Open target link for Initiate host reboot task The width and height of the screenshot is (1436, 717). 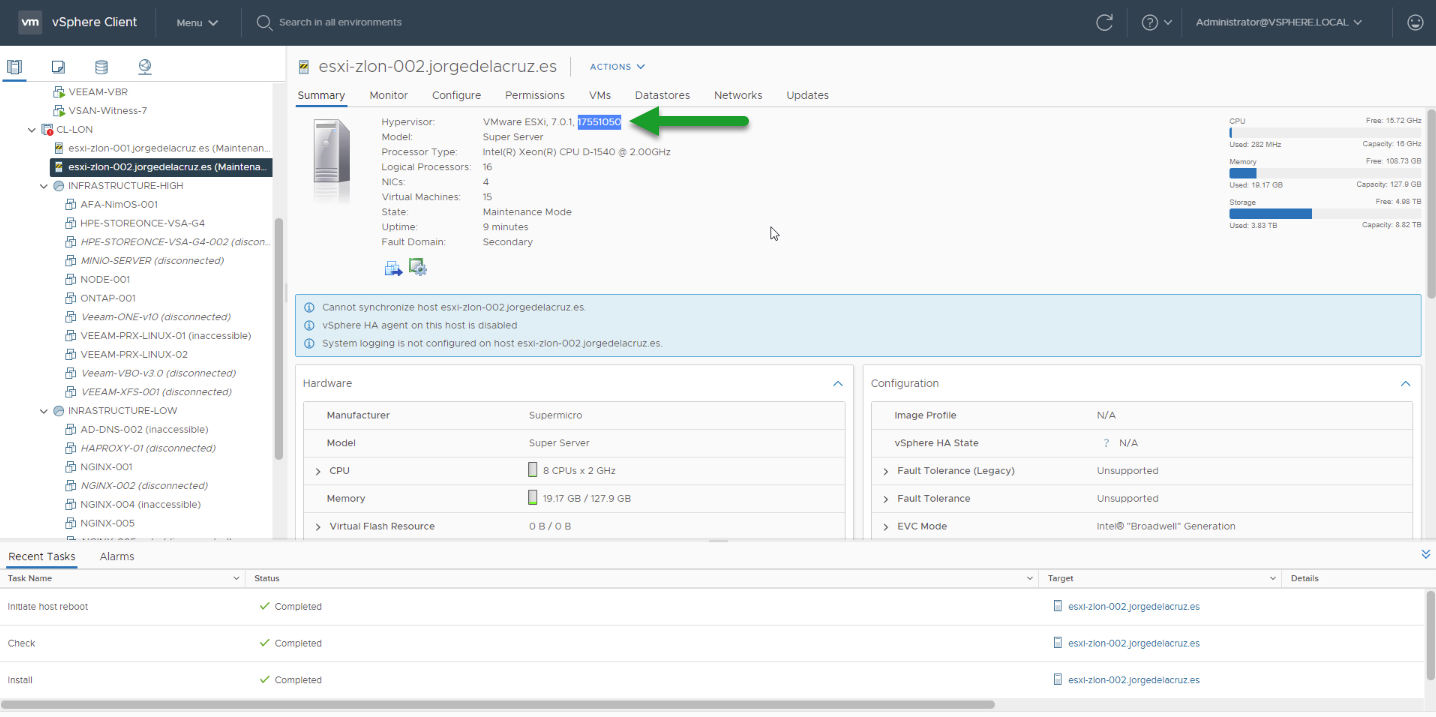(1133, 606)
